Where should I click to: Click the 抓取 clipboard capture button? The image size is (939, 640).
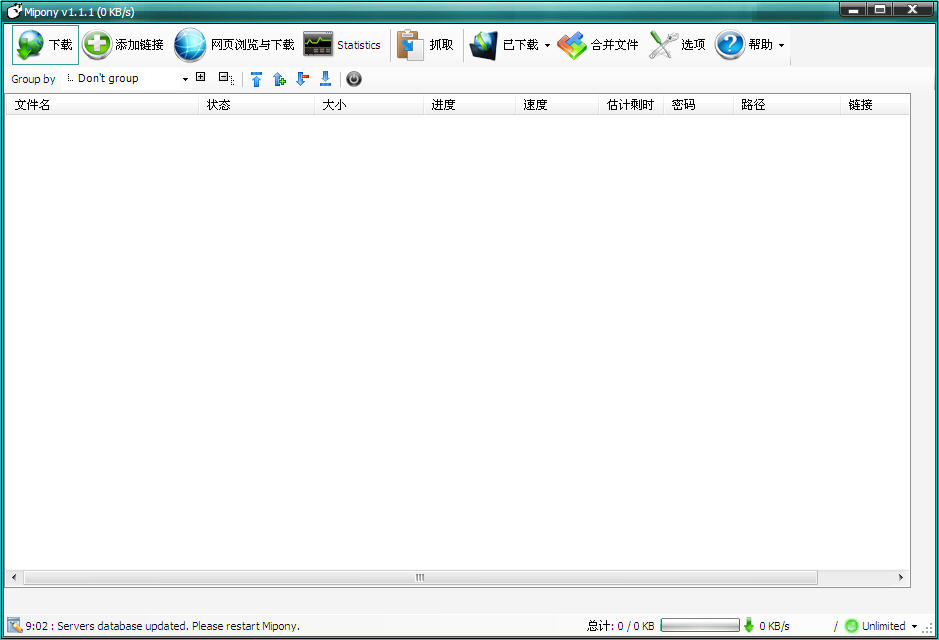pos(425,45)
